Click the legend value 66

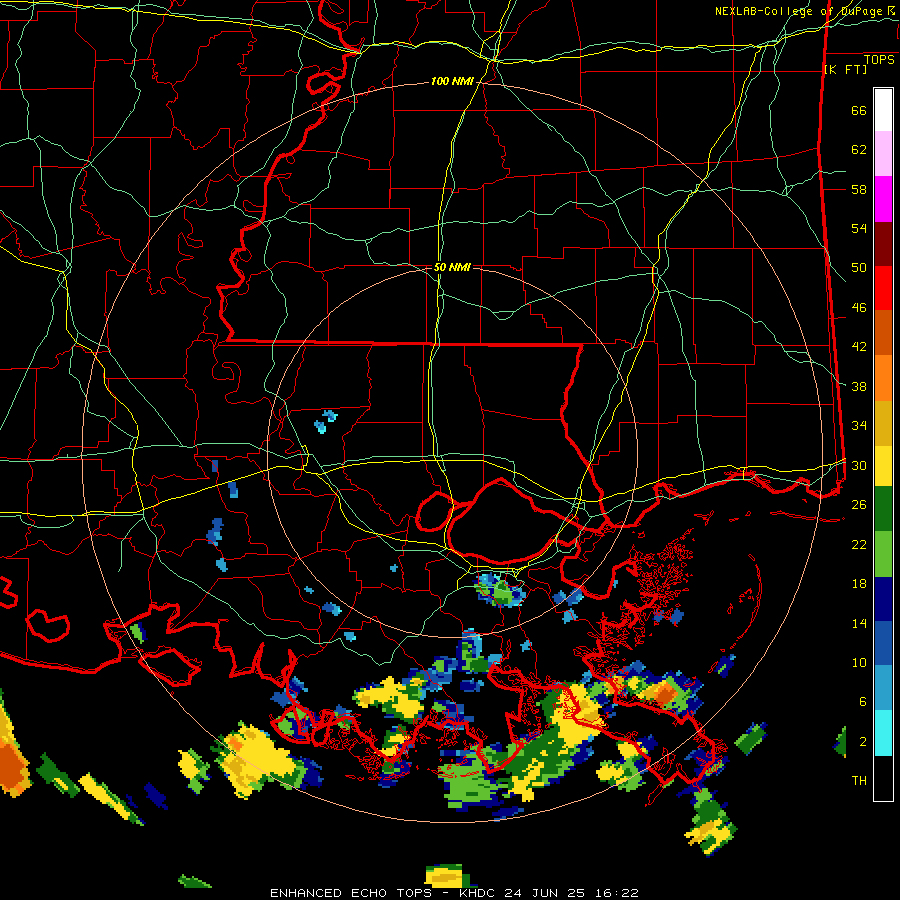point(859,111)
